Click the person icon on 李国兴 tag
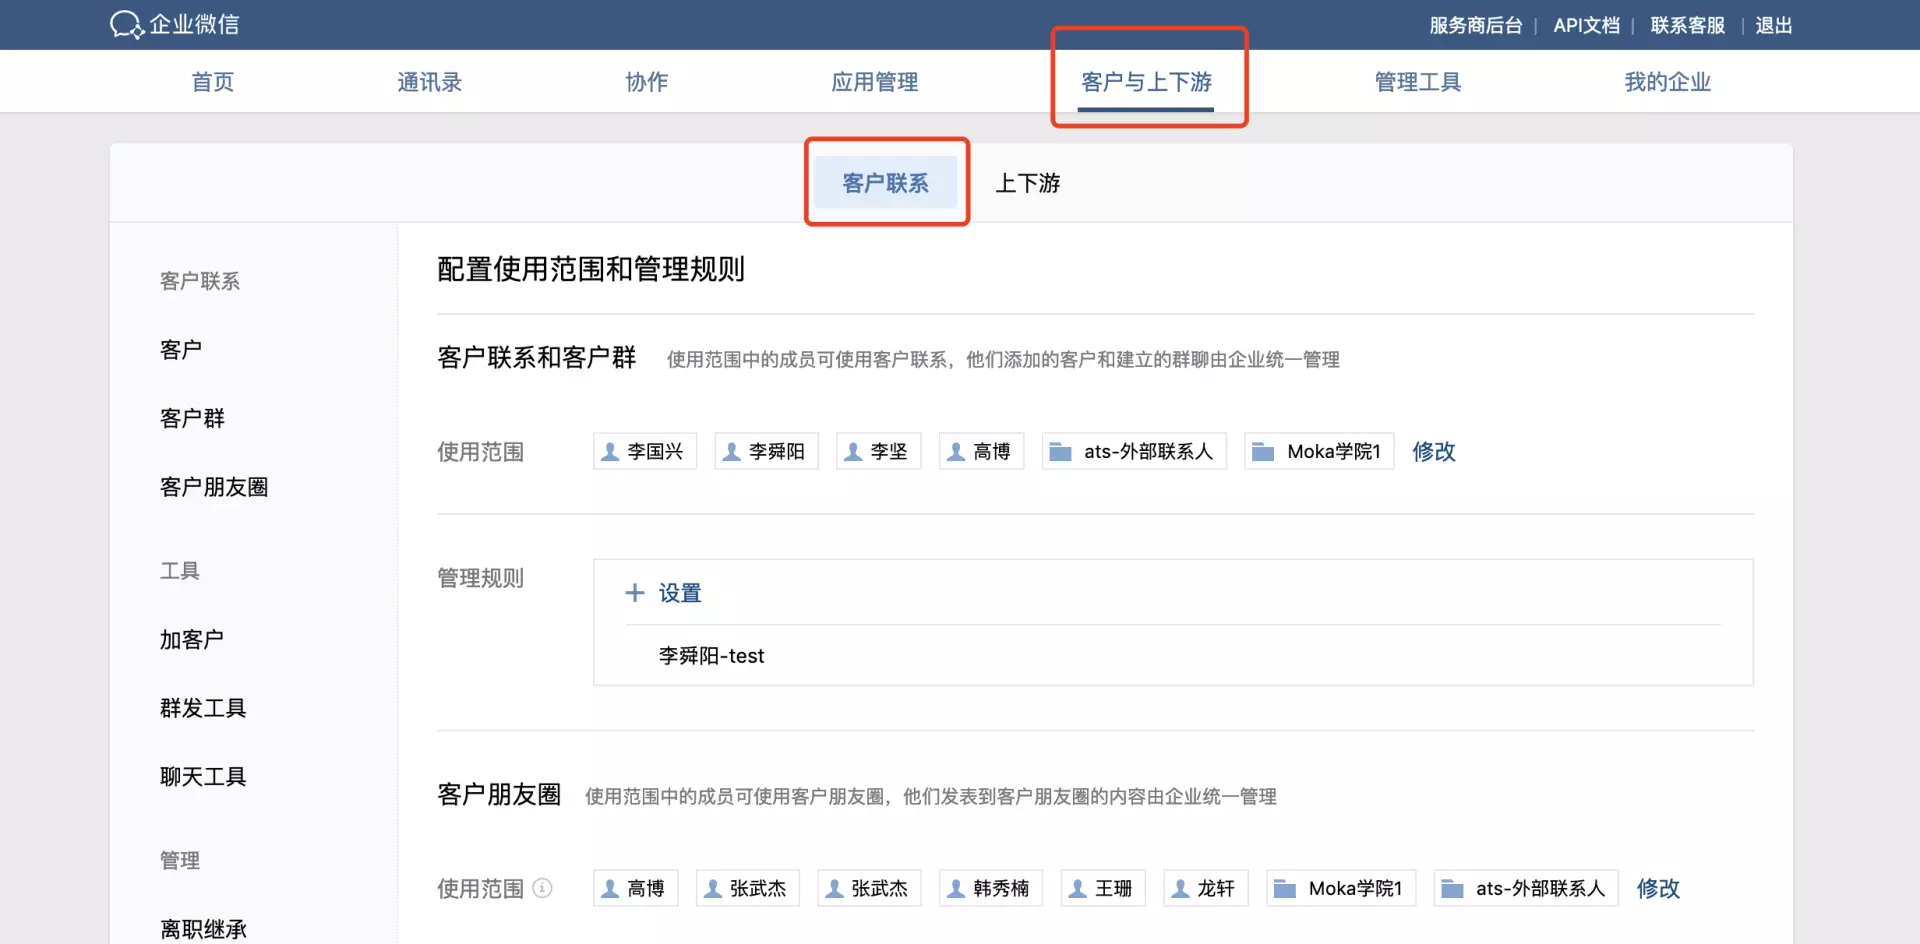 point(610,452)
